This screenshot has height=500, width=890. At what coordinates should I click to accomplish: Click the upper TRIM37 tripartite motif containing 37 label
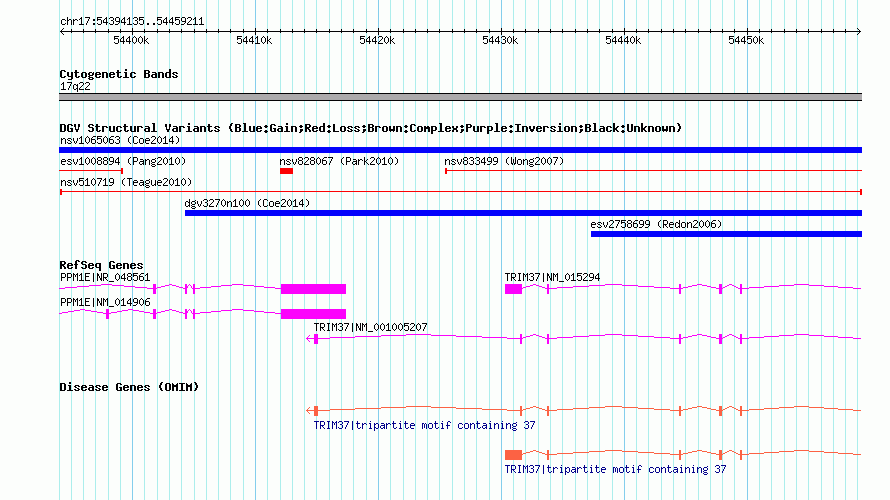coord(424,425)
